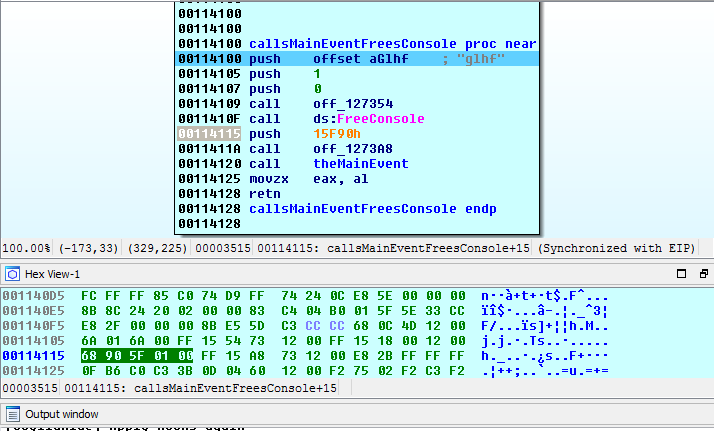Restore or float the Hex View-1 panel
Viewport: 714px width, 431px height.
tap(704, 274)
